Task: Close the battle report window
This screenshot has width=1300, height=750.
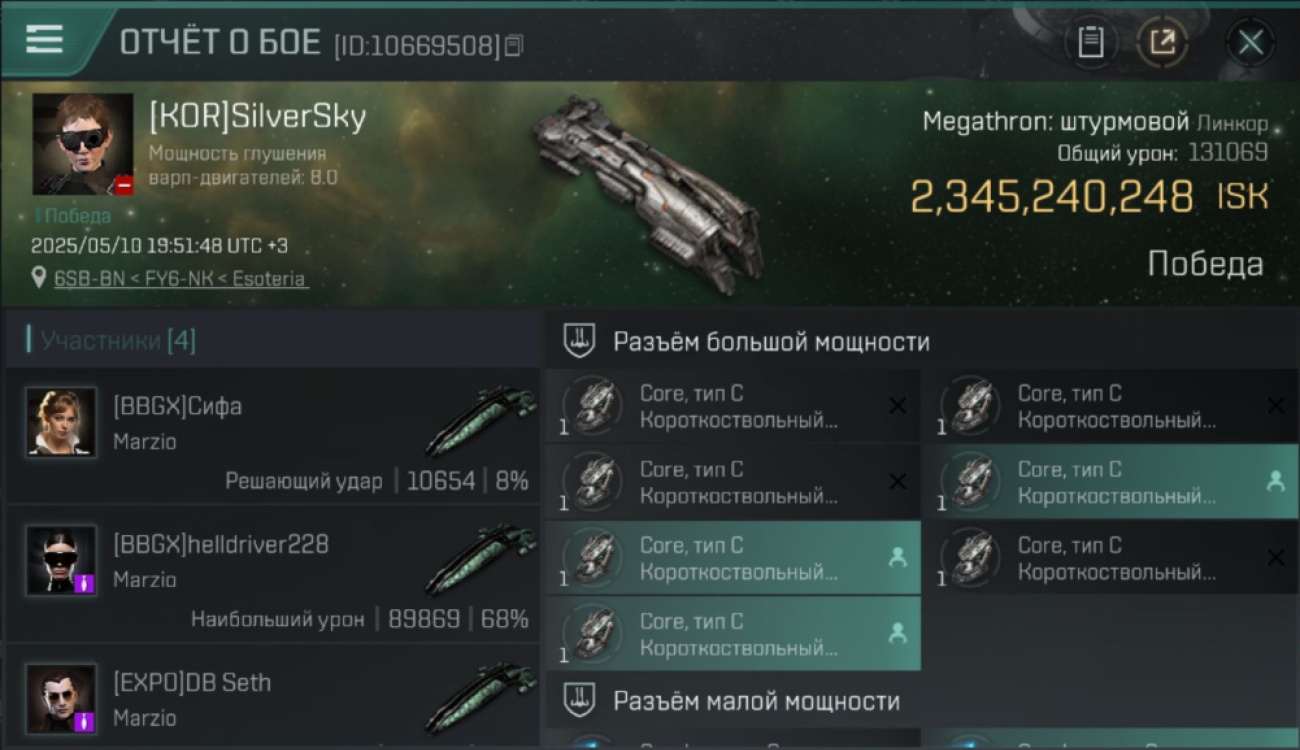Action: 1250,42
